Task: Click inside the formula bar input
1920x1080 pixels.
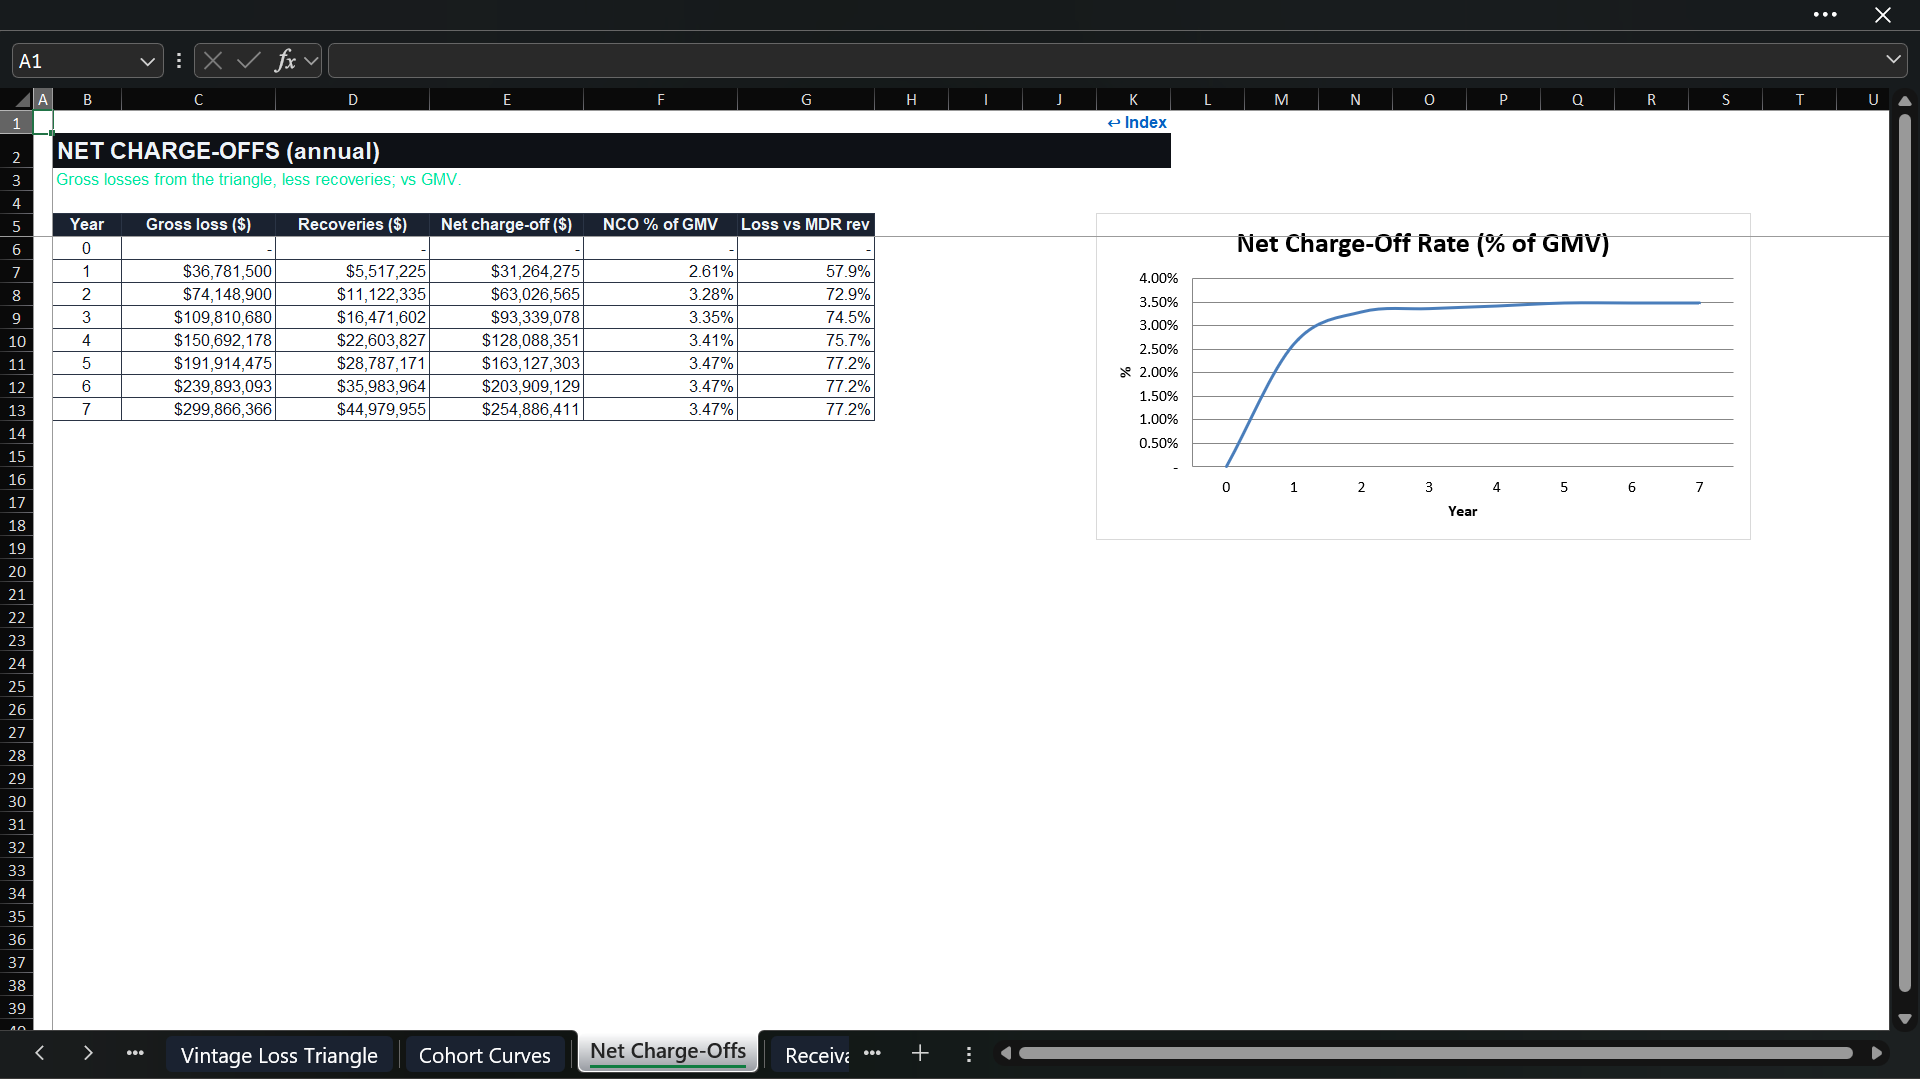Action: (x=1100, y=61)
